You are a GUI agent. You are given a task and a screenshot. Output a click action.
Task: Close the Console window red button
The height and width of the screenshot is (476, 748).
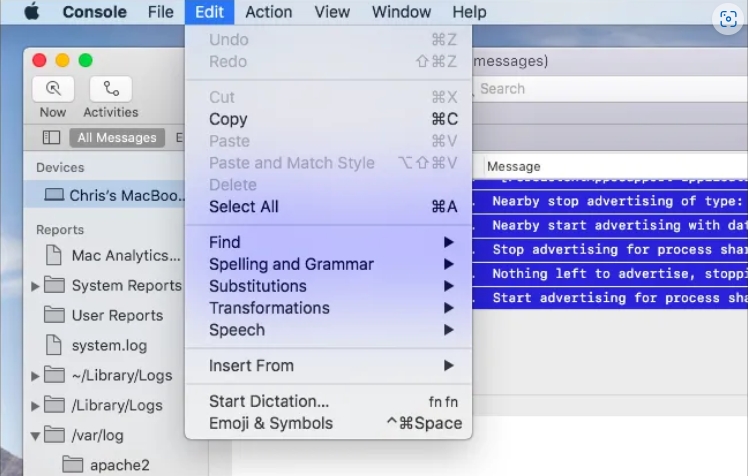point(40,61)
